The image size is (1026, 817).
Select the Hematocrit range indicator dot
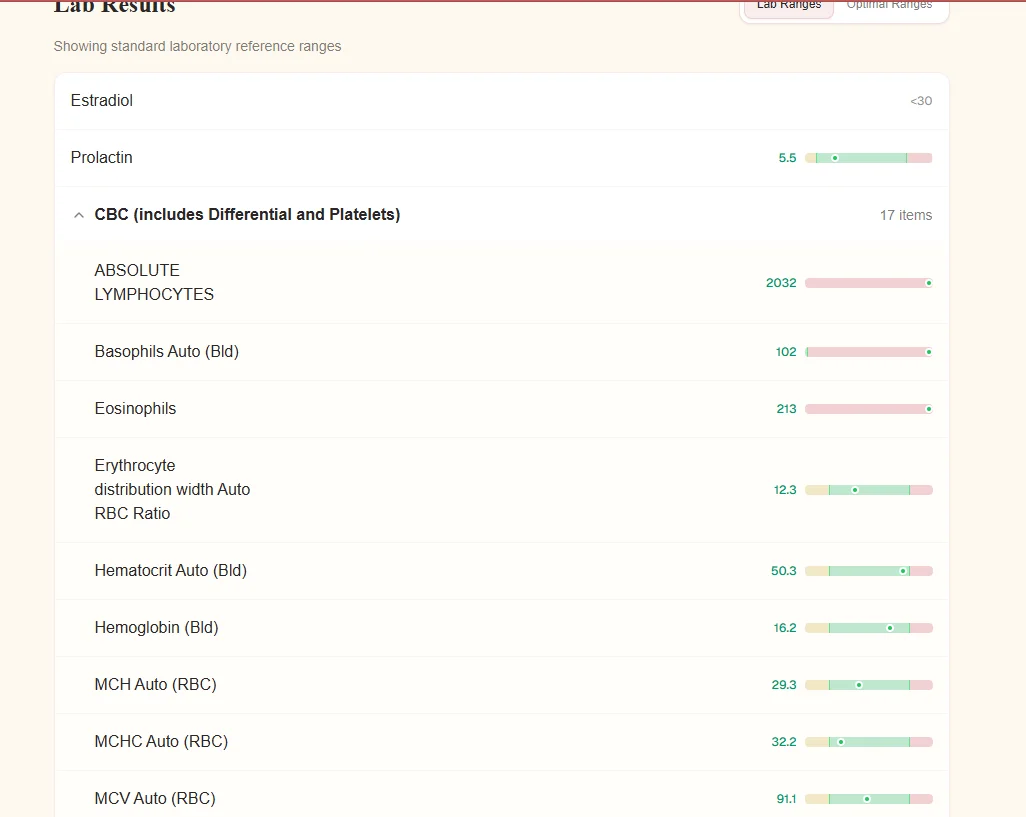click(903, 571)
